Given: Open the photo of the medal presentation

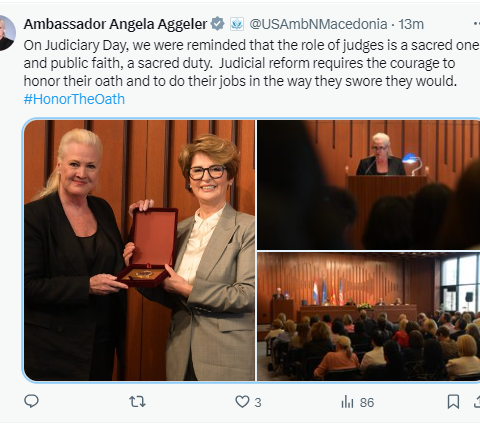Looking at the screenshot, I should tap(139, 250).
